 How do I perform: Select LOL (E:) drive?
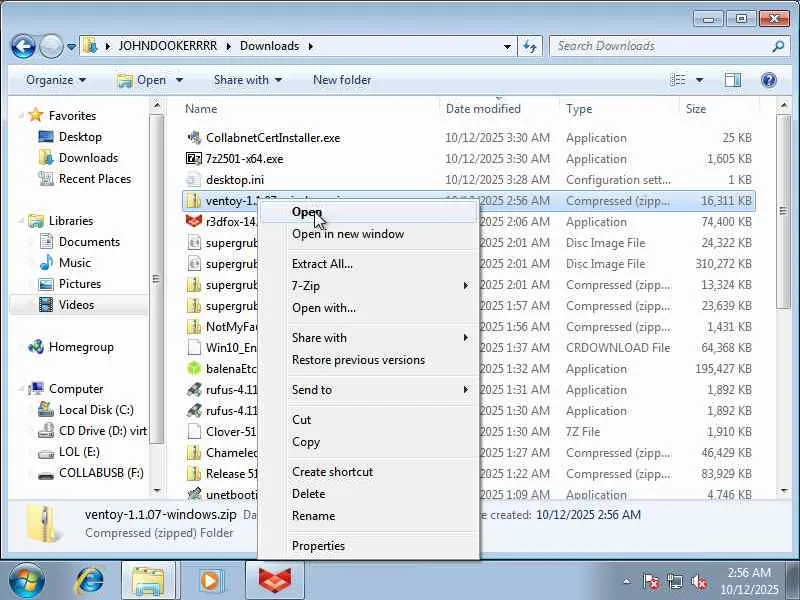79,452
